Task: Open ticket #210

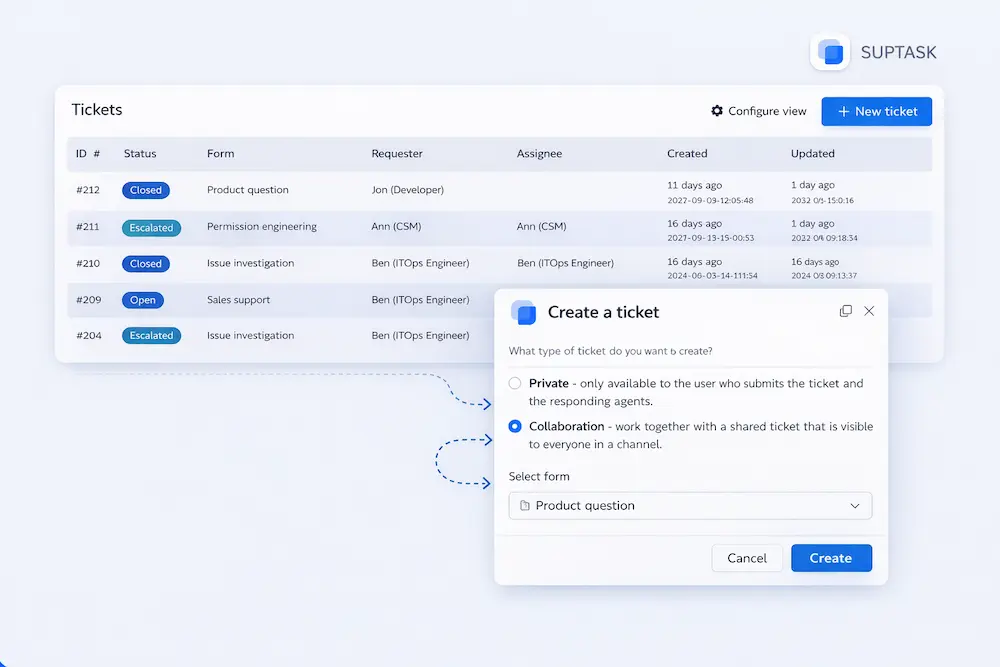Action: (88, 263)
